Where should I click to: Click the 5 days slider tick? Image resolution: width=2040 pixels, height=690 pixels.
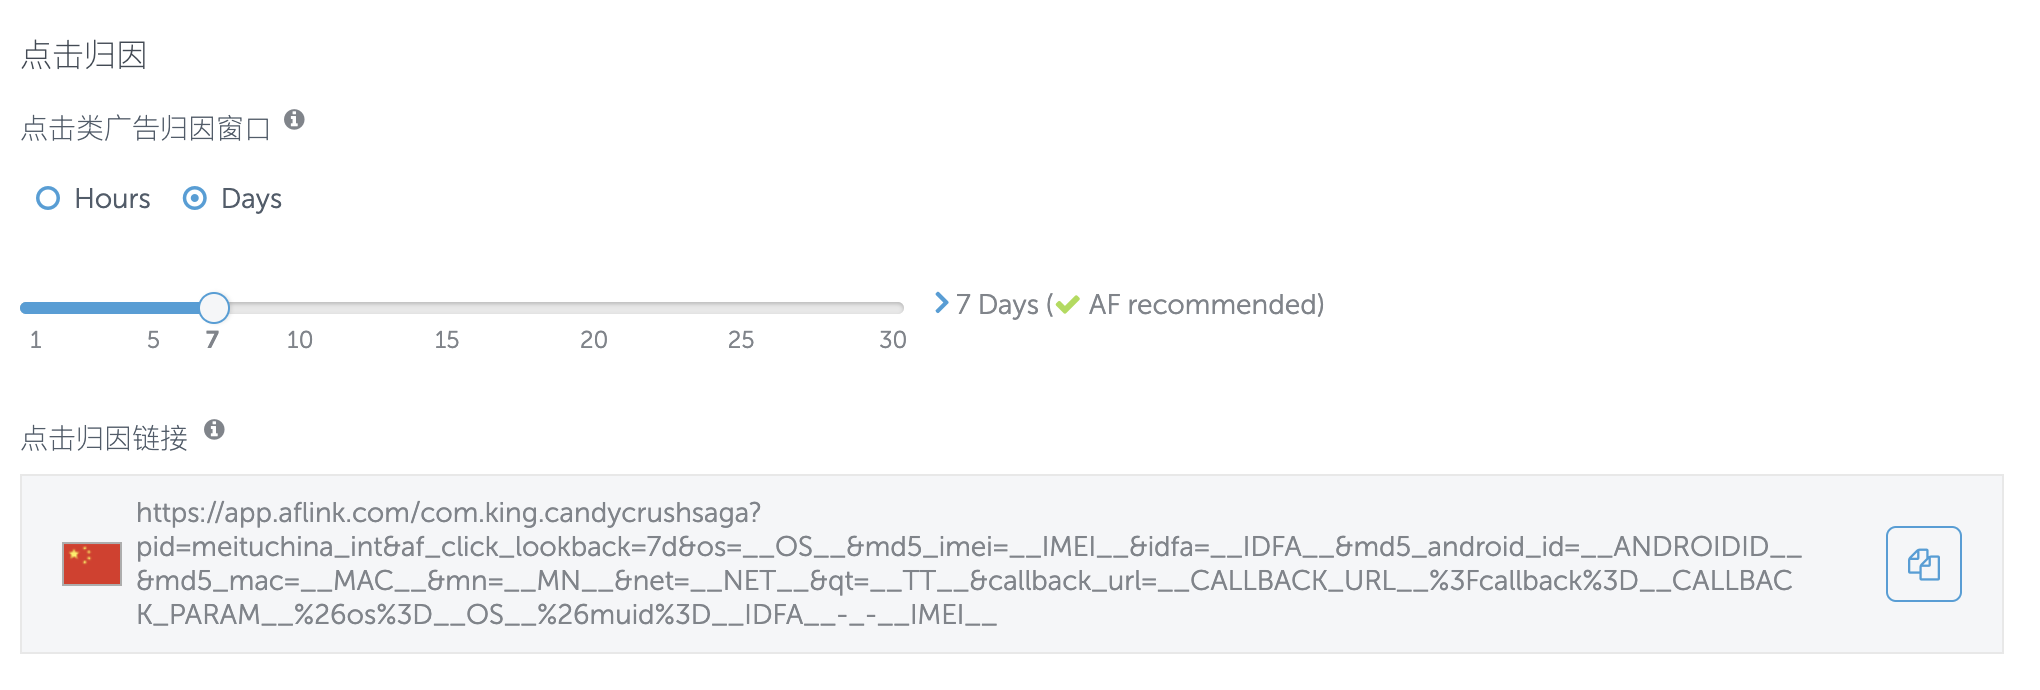[x=153, y=340]
